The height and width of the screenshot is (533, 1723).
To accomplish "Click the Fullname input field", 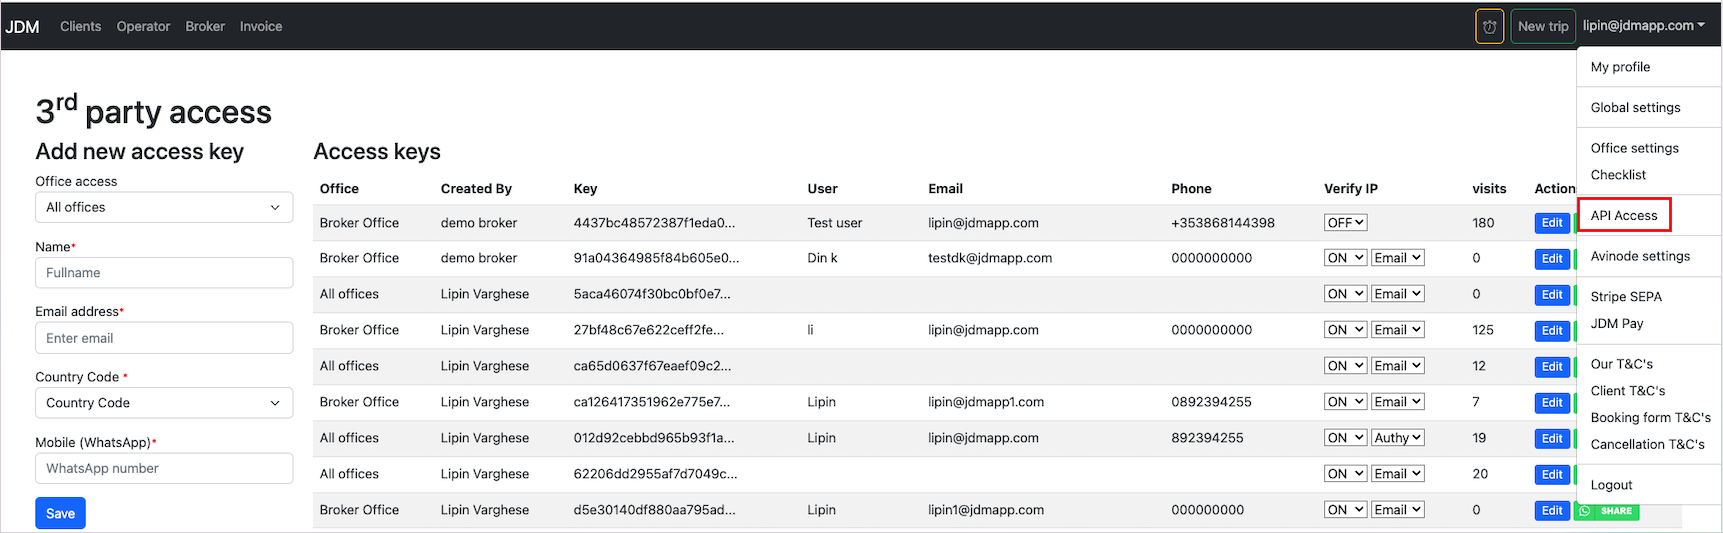I will [164, 273].
